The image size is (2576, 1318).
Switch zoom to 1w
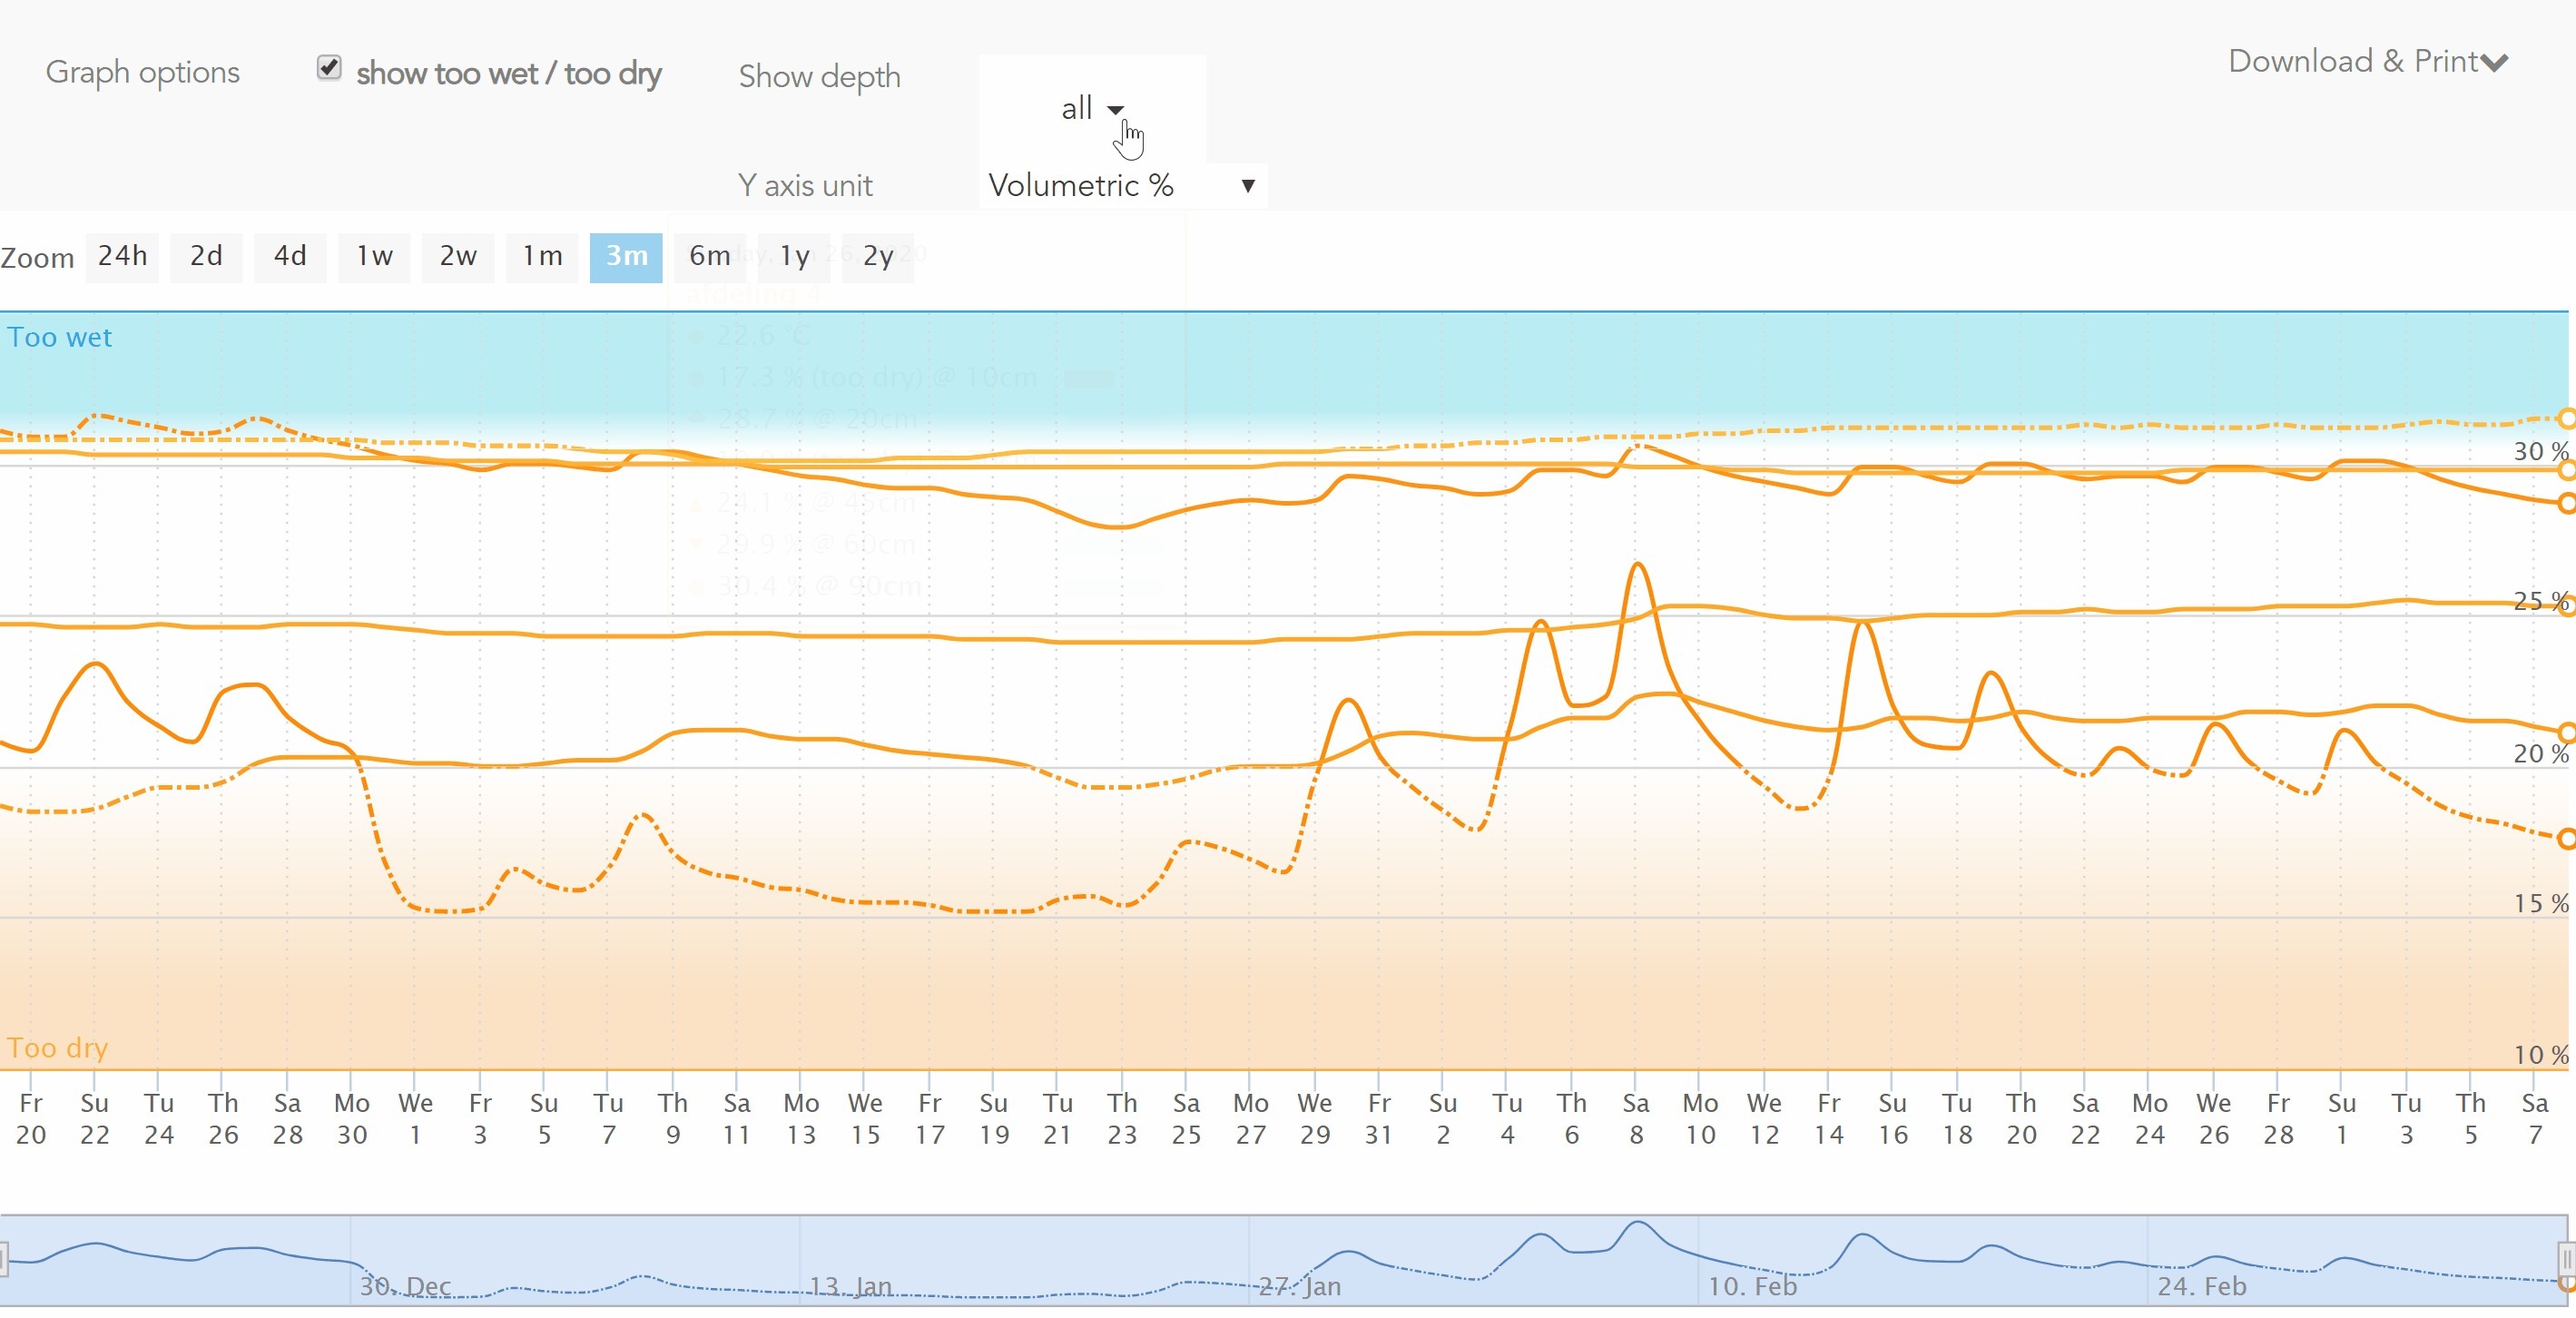tap(374, 257)
